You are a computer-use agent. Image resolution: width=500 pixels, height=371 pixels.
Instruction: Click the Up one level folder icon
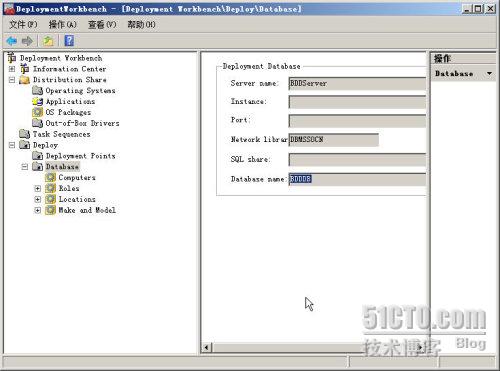tap(48, 41)
